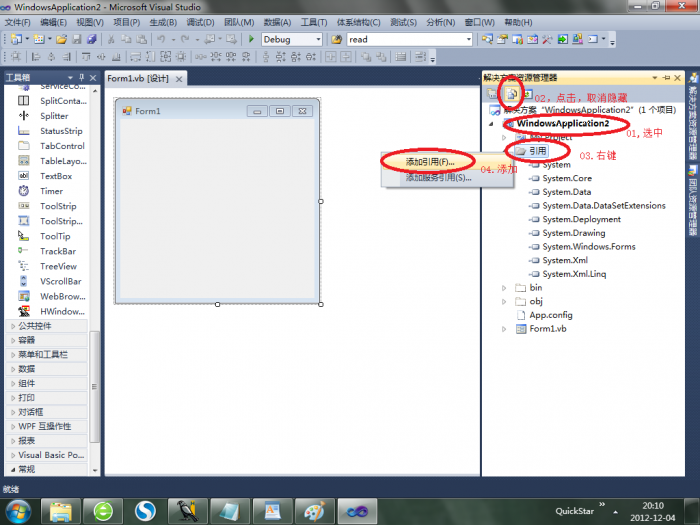Click the Add New Item toolbar icon

39,39
